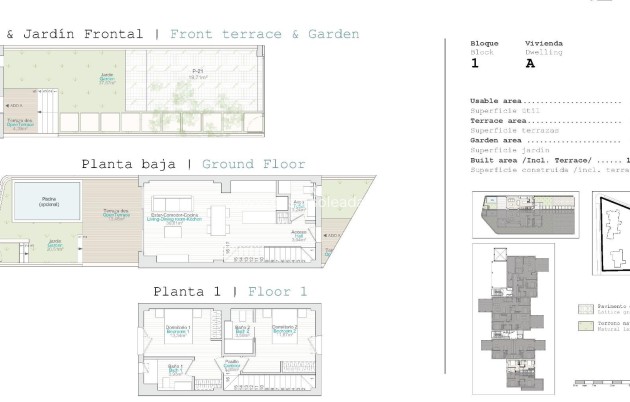Select the Bedroom 1 room label
Image resolution: width=630 pixels, height=402 pixels.
click(178, 332)
